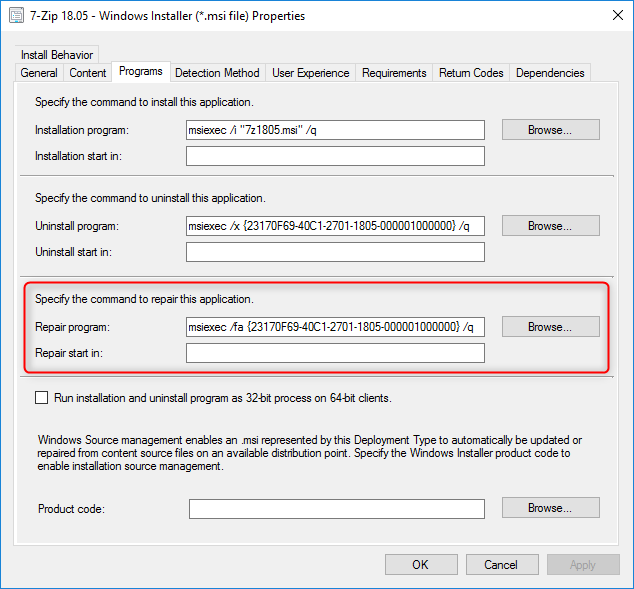Click the 'Product code:' label
This screenshot has height=589, width=634.
[72, 509]
